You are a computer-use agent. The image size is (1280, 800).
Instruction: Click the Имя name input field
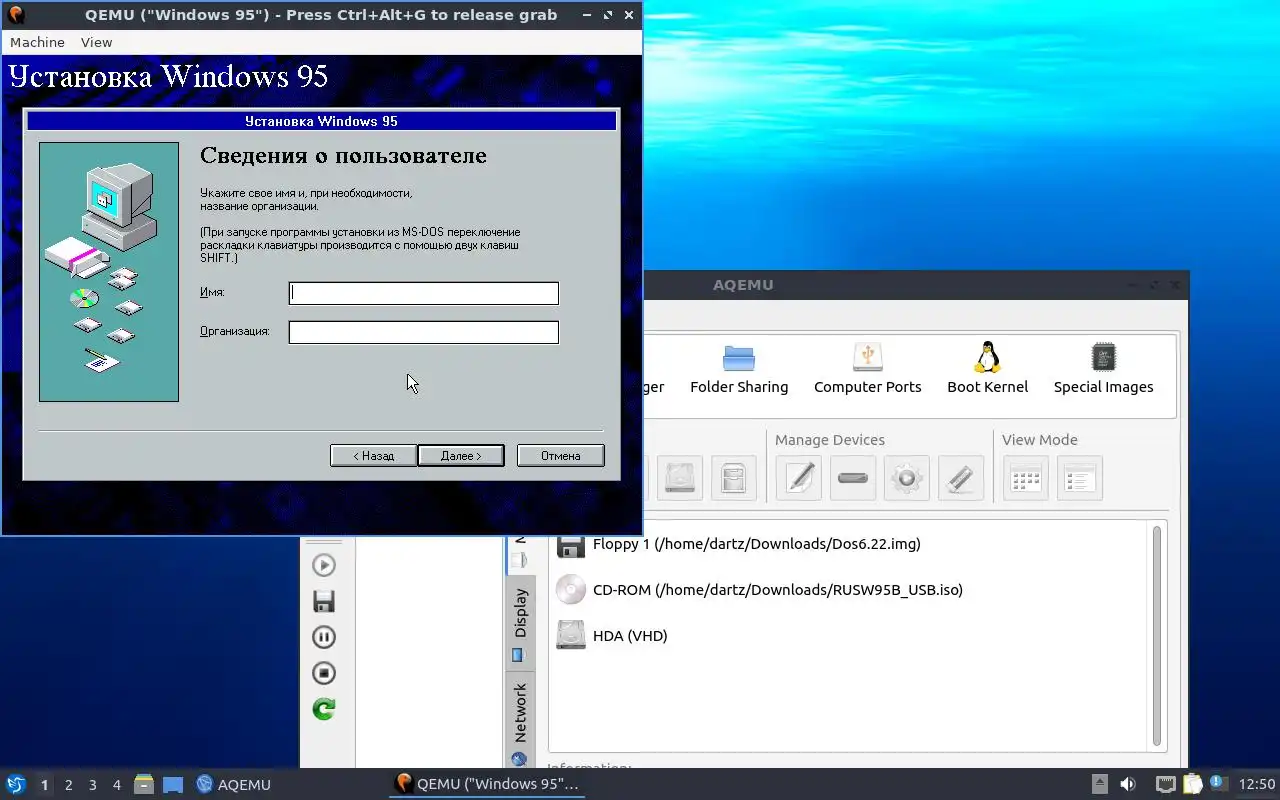pyautogui.click(x=423, y=293)
